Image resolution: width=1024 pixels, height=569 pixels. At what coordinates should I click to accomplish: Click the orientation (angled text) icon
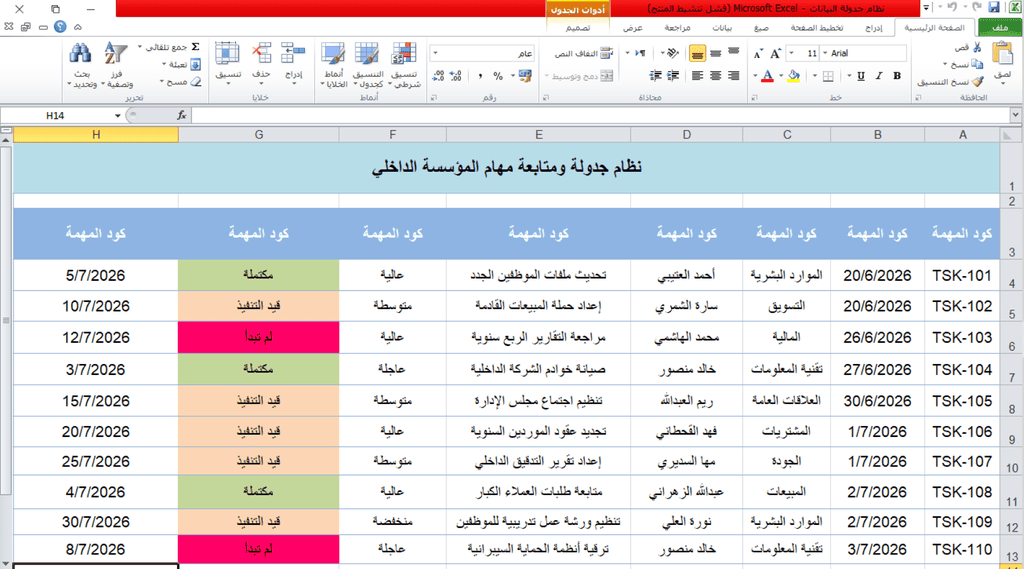pyautogui.click(x=673, y=53)
